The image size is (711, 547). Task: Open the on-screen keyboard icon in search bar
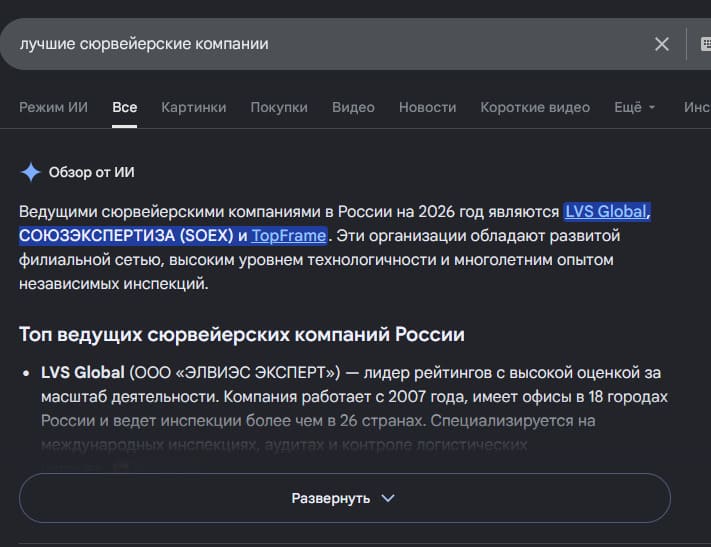pyautogui.click(x=706, y=44)
